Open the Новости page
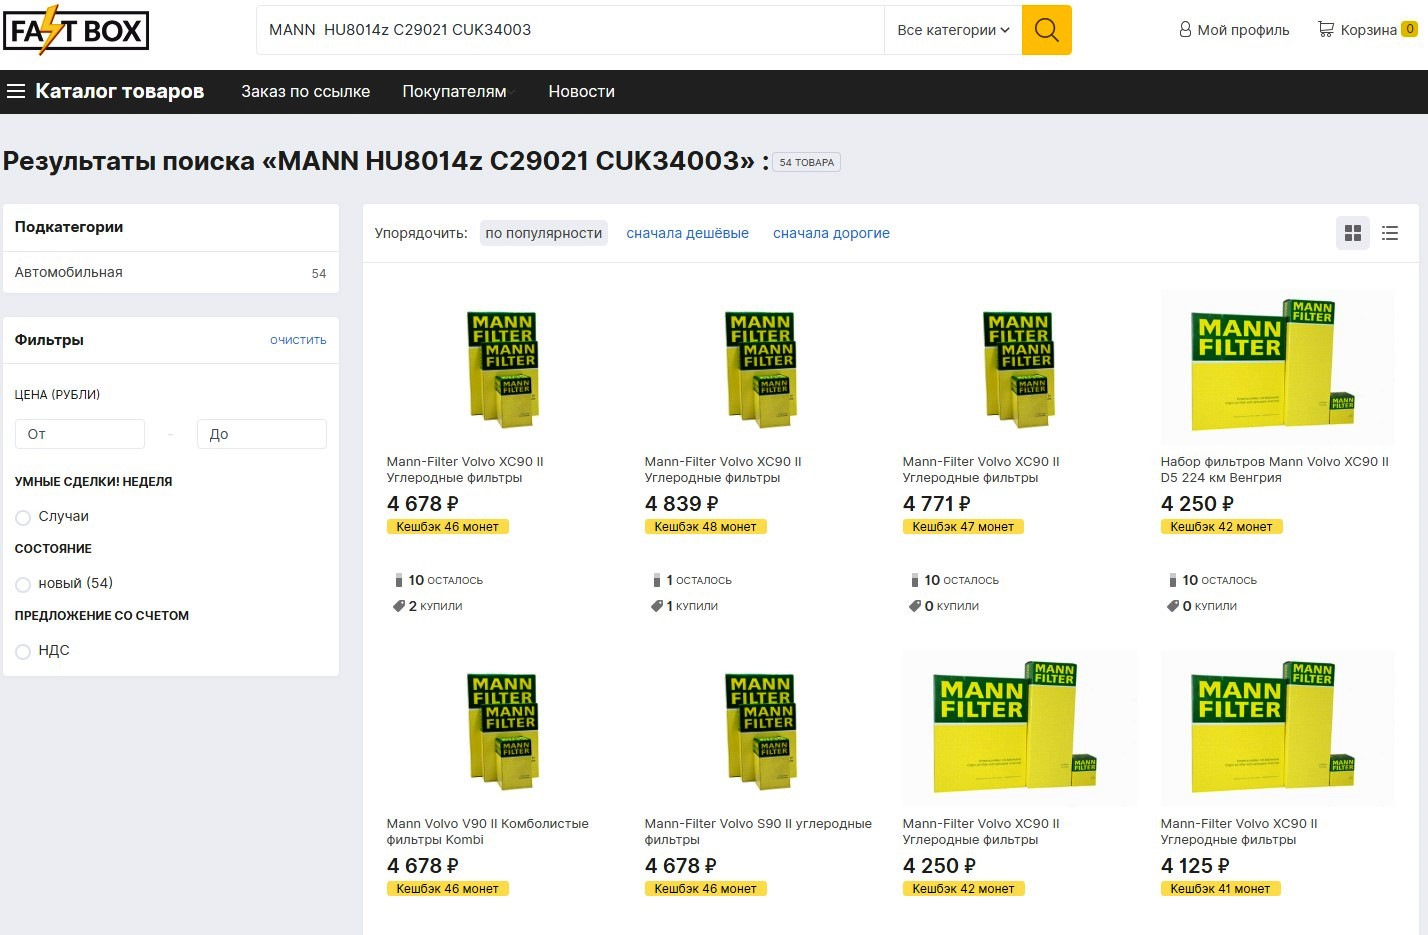This screenshot has width=1428, height=935. (581, 91)
